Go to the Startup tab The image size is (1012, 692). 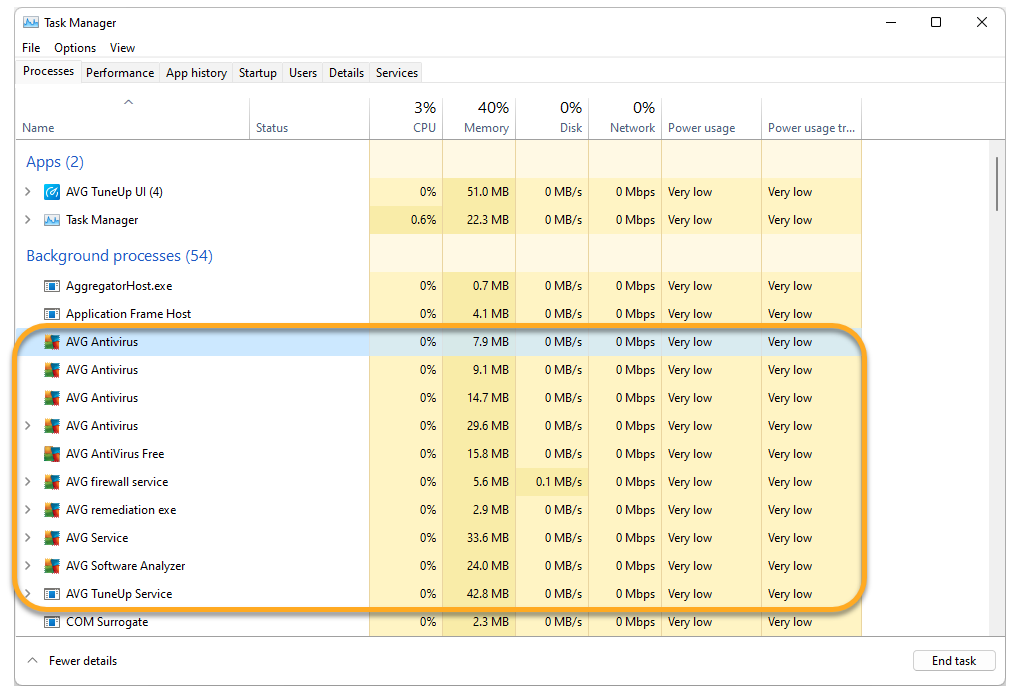pos(258,73)
